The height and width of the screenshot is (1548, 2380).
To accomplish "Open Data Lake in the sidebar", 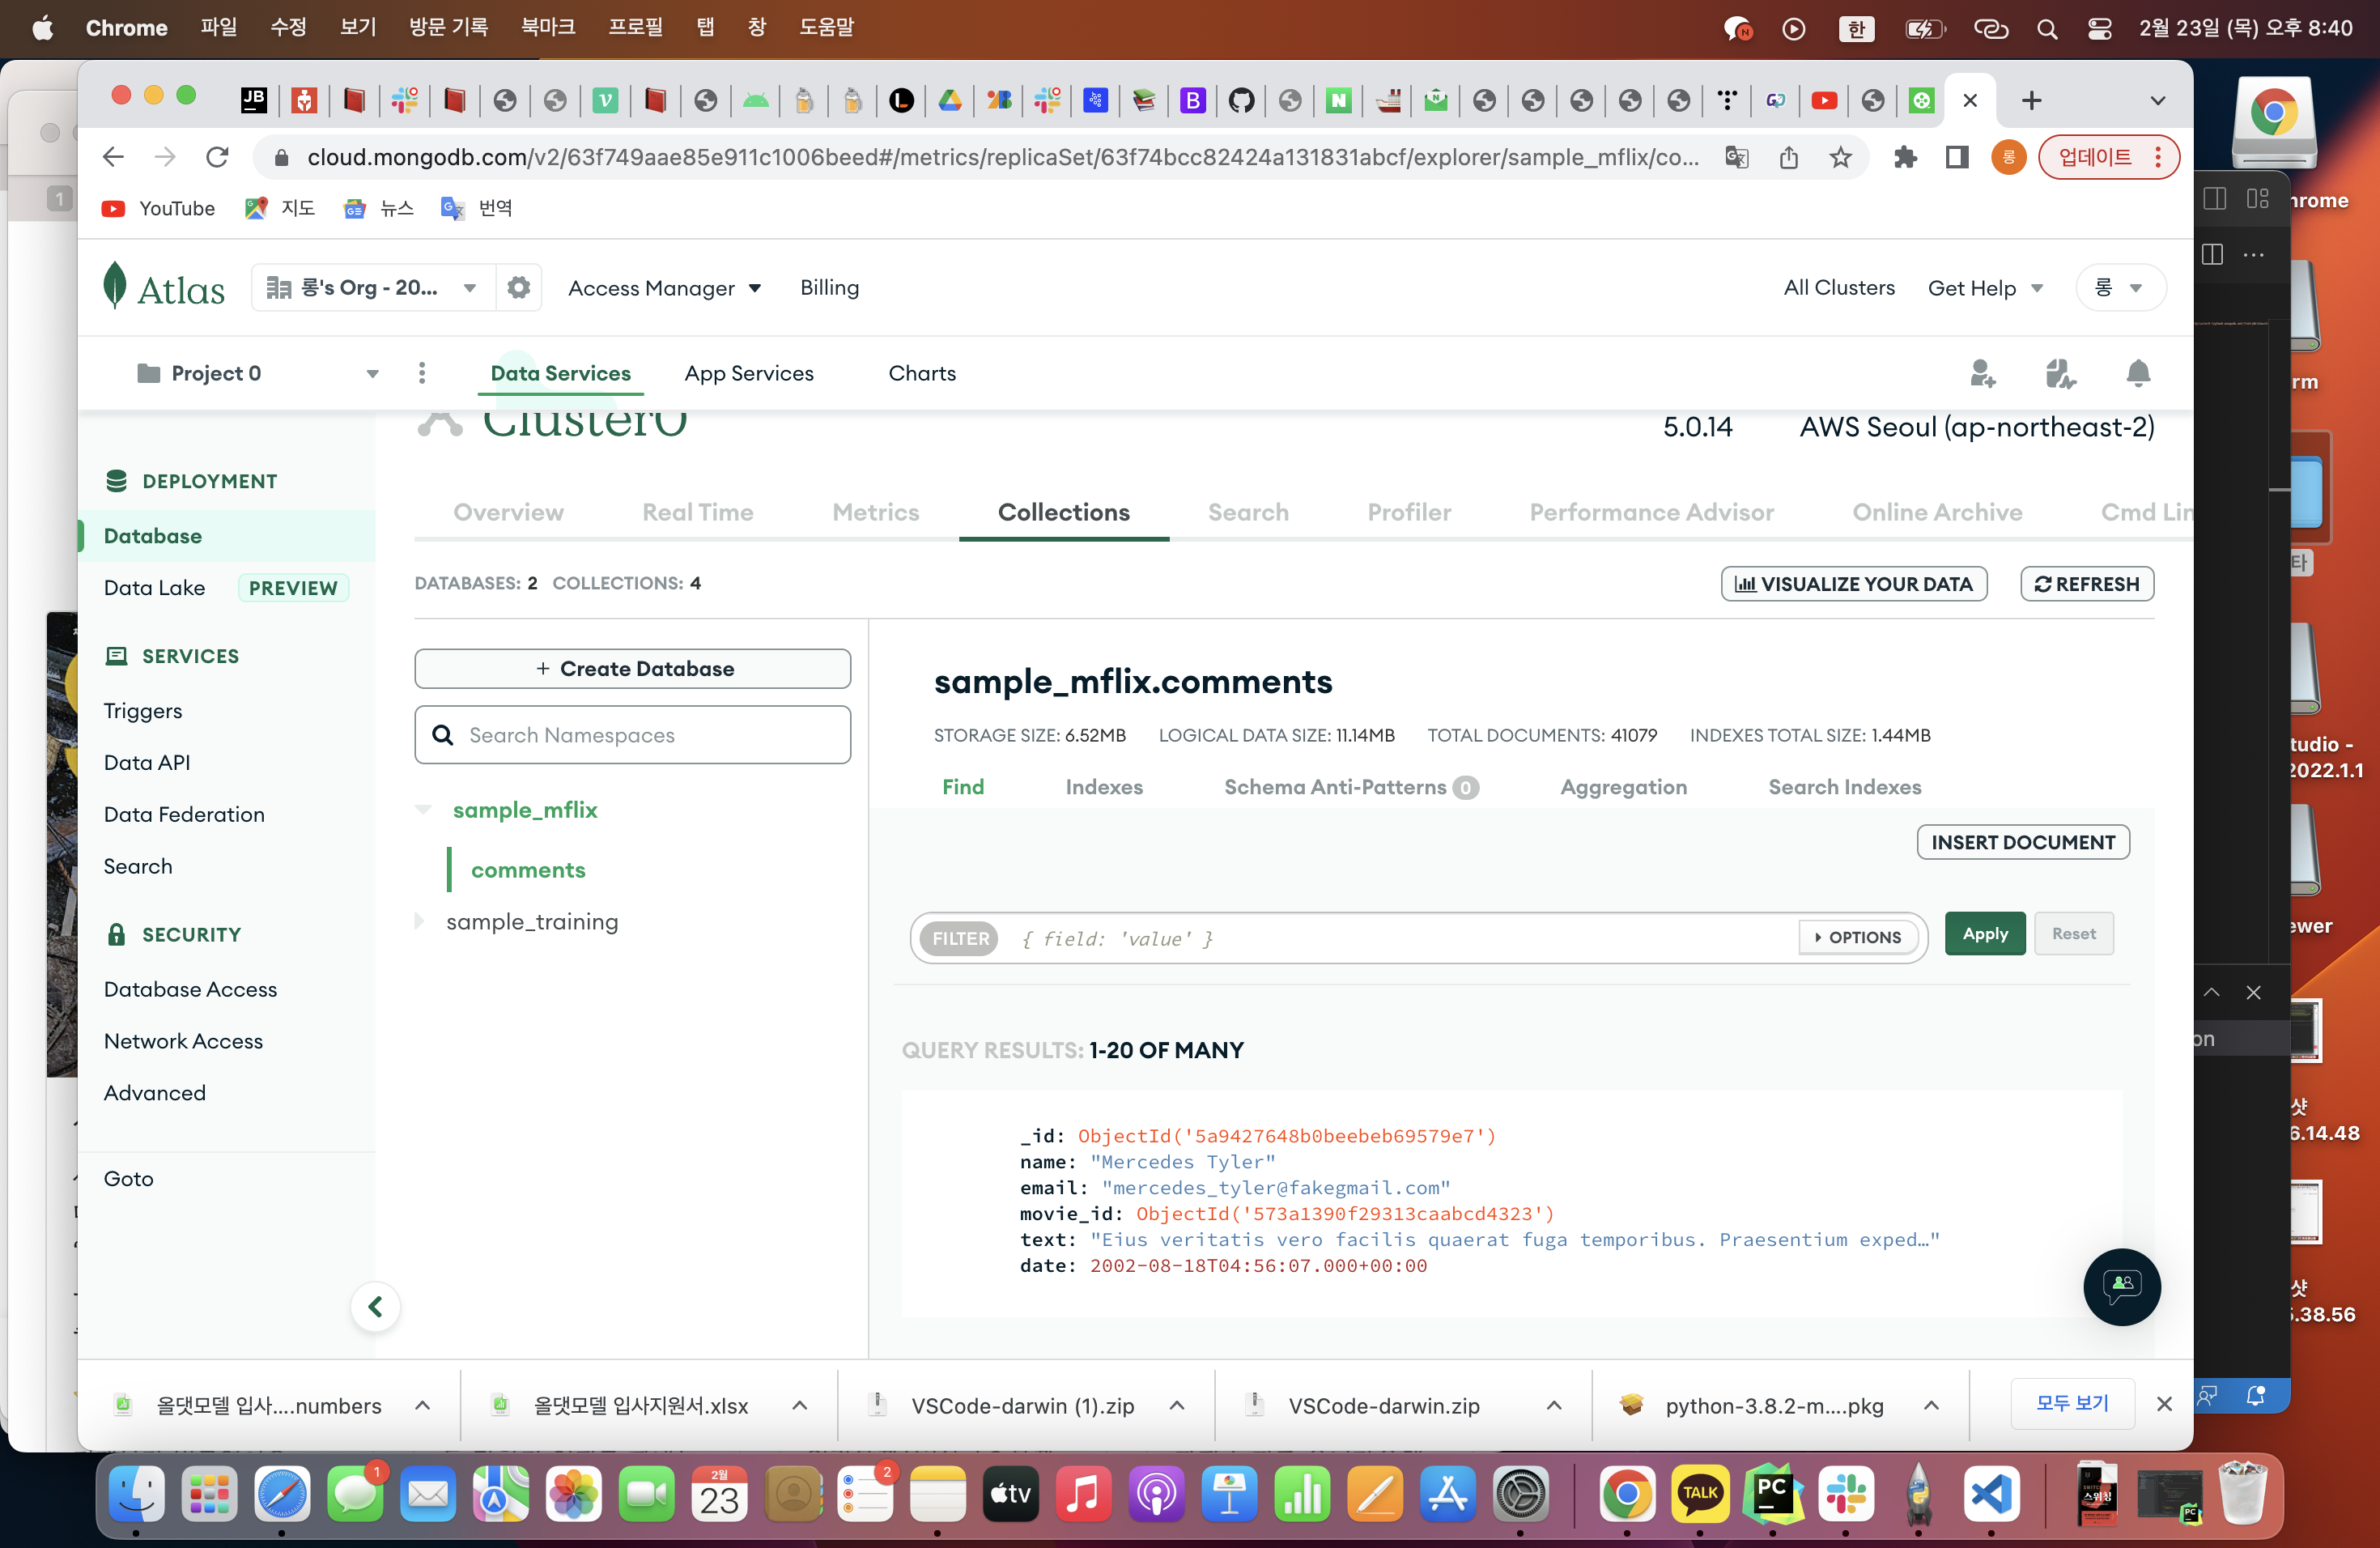I will pyautogui.click(x=154, y=588).
